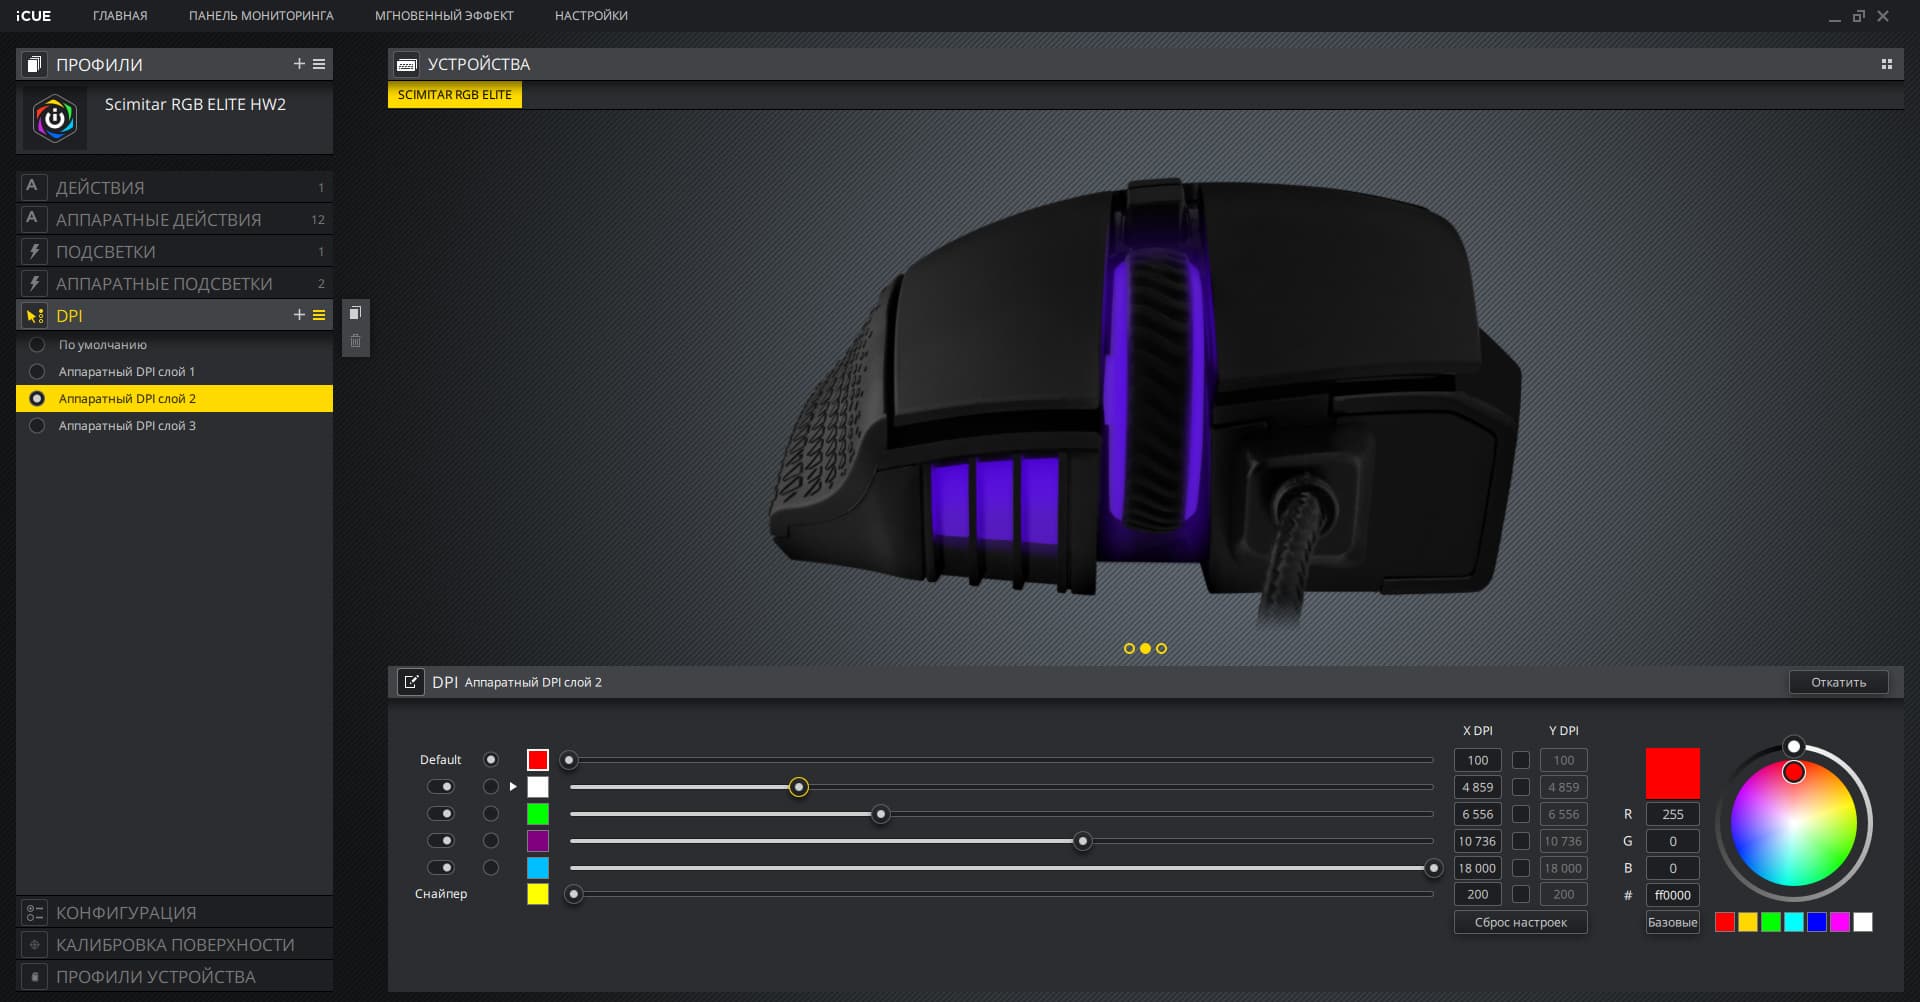Toggle the 10 736 DPI stage switch

[x=440, y=841]
